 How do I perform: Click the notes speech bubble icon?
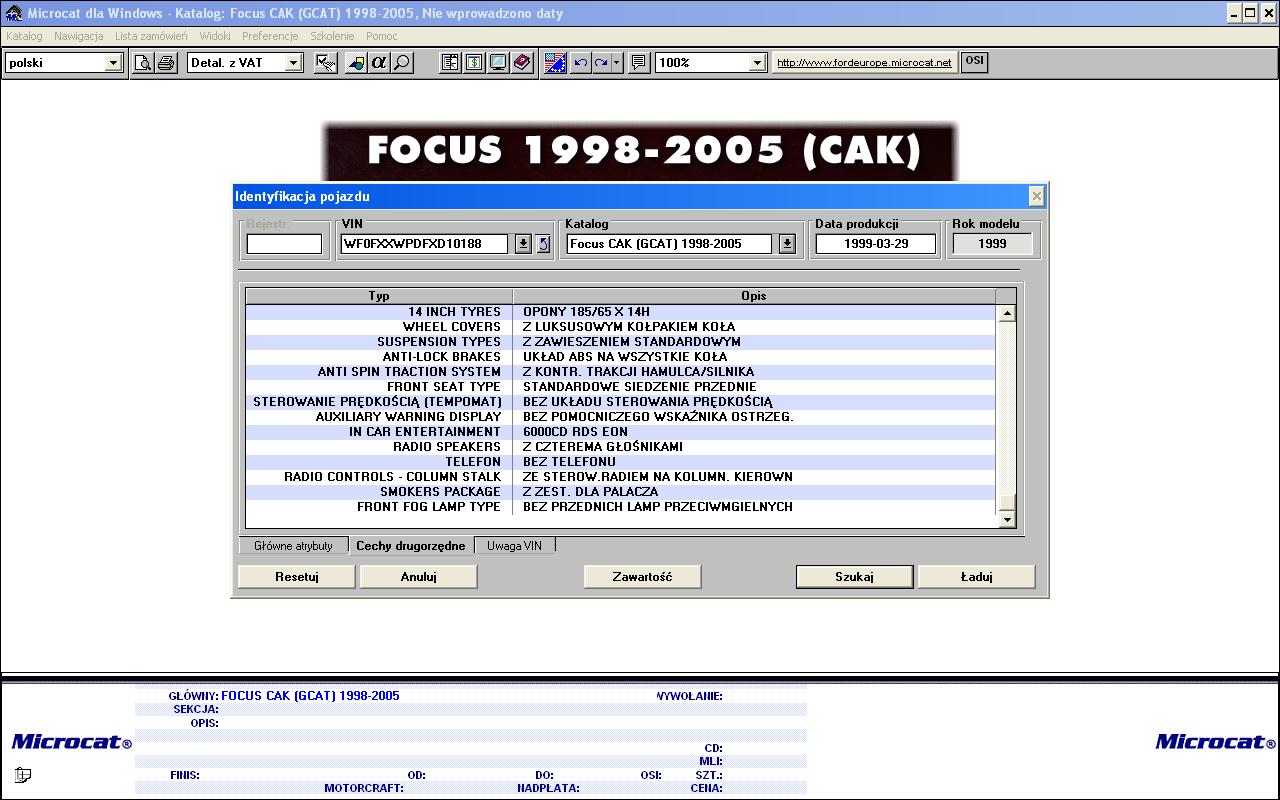click(x=639, y=62)
